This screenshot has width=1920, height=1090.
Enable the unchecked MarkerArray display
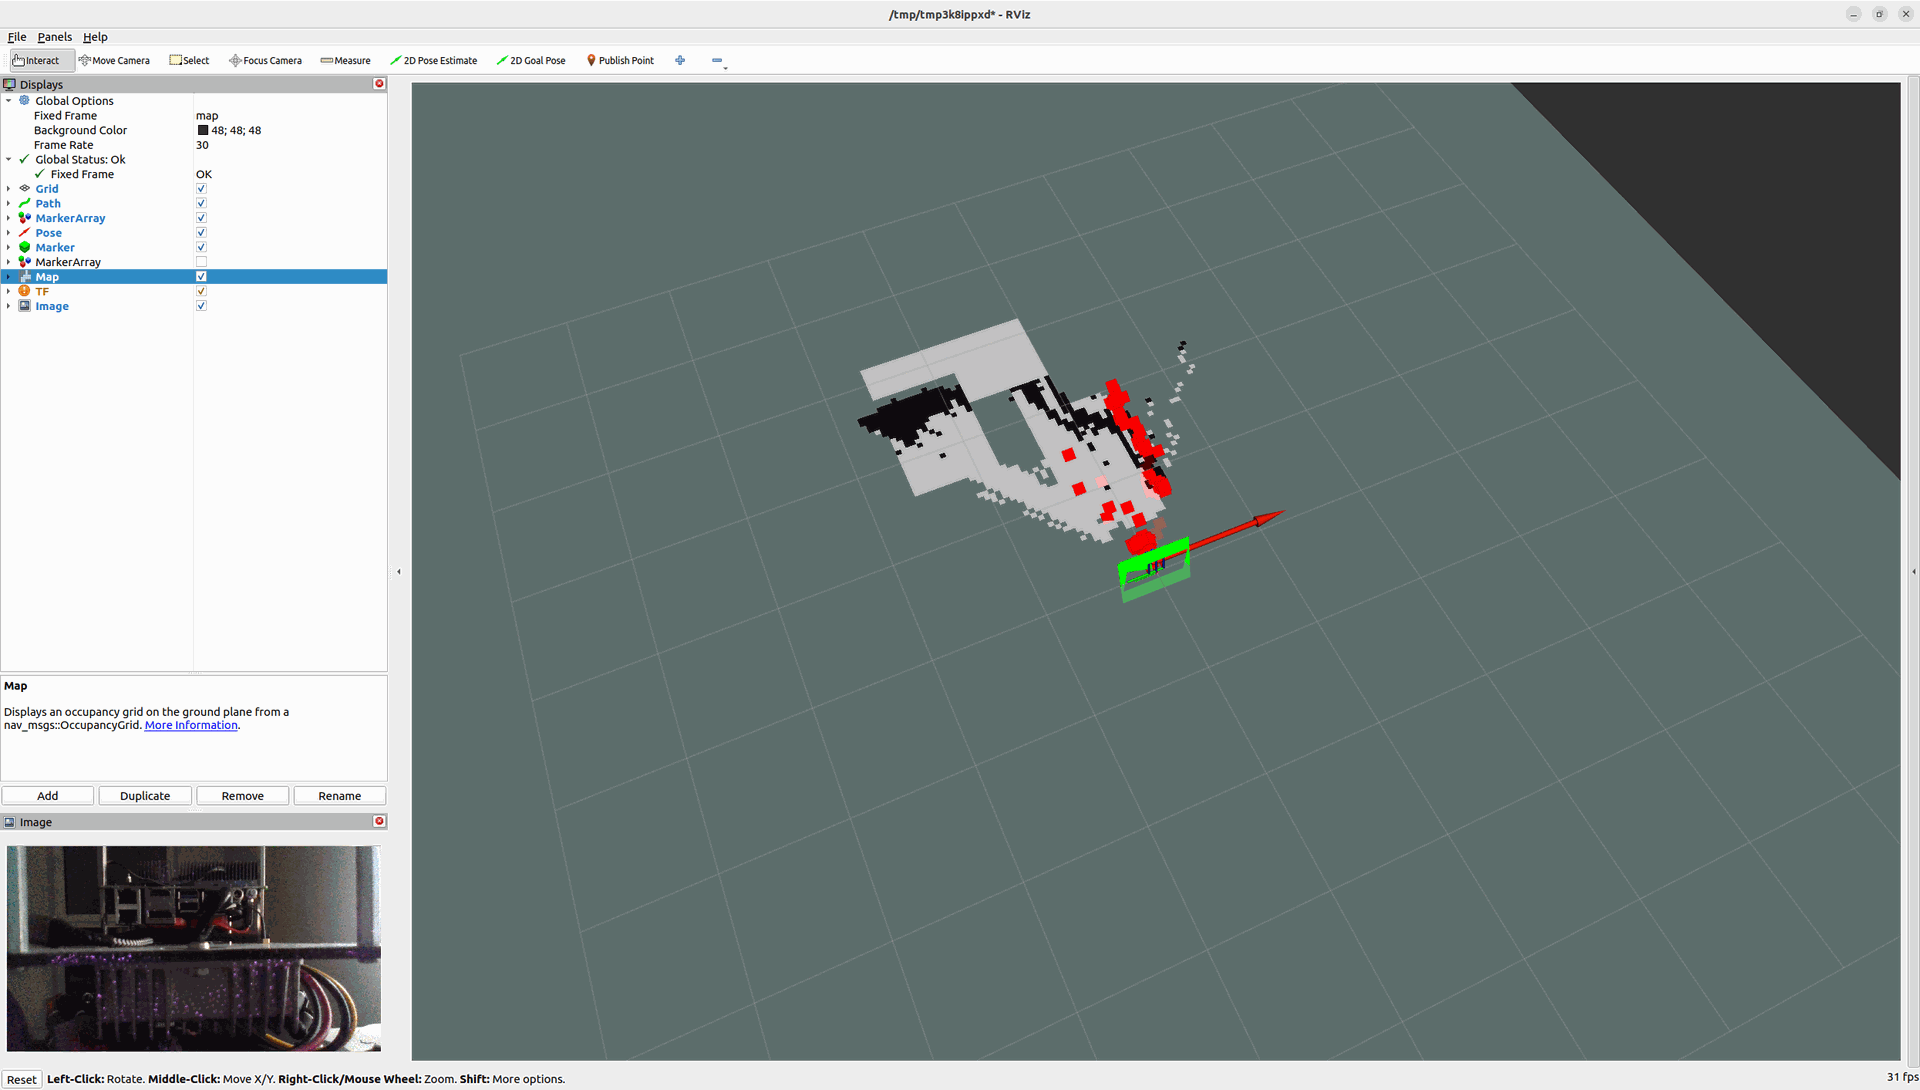201,262
